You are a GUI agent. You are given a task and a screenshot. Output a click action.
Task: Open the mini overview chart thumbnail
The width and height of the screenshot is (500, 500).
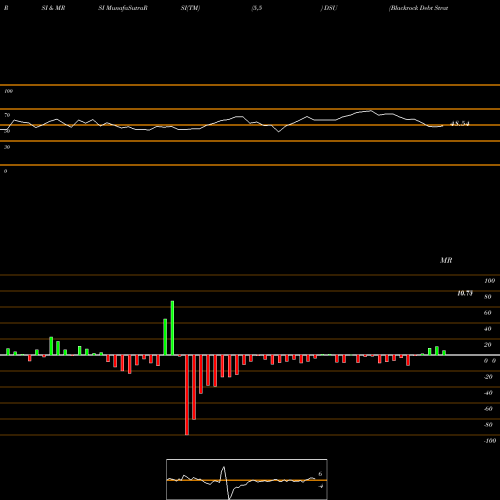[x=247, y=479]
